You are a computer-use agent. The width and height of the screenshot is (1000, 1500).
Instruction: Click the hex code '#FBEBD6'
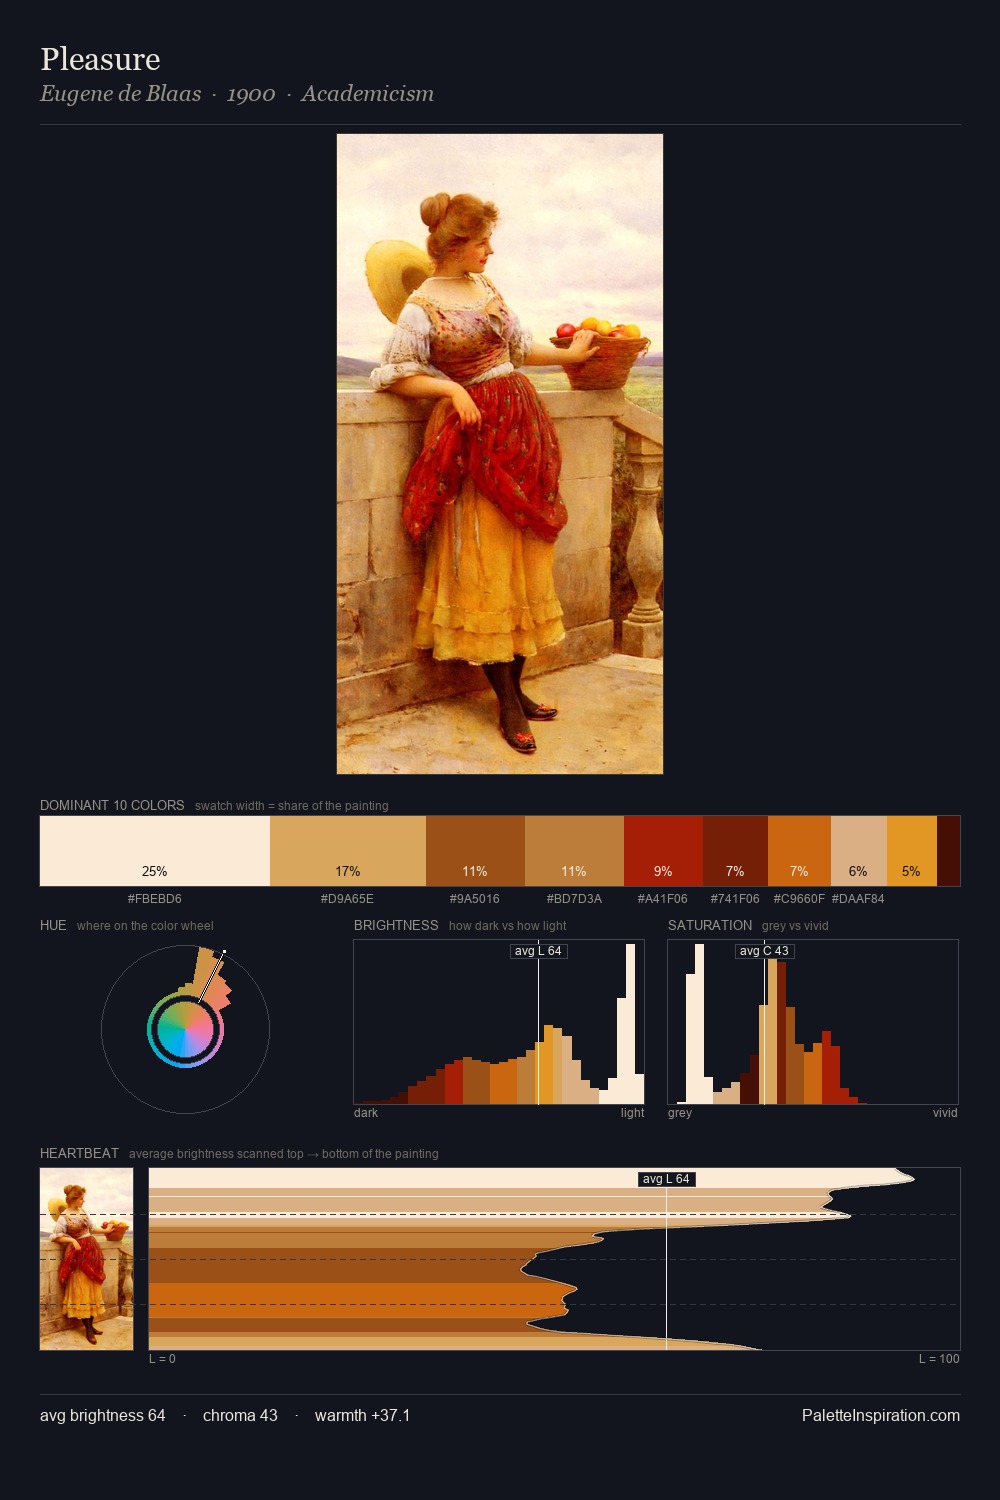tap(155, 899)
